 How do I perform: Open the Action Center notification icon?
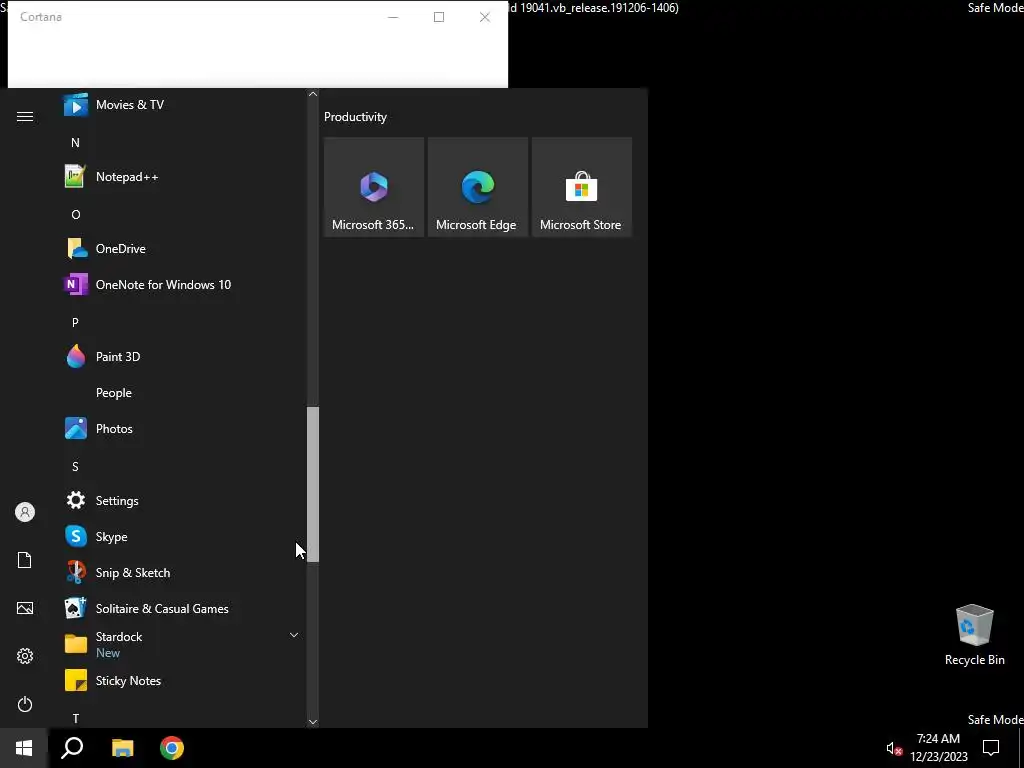pos(991,748)
